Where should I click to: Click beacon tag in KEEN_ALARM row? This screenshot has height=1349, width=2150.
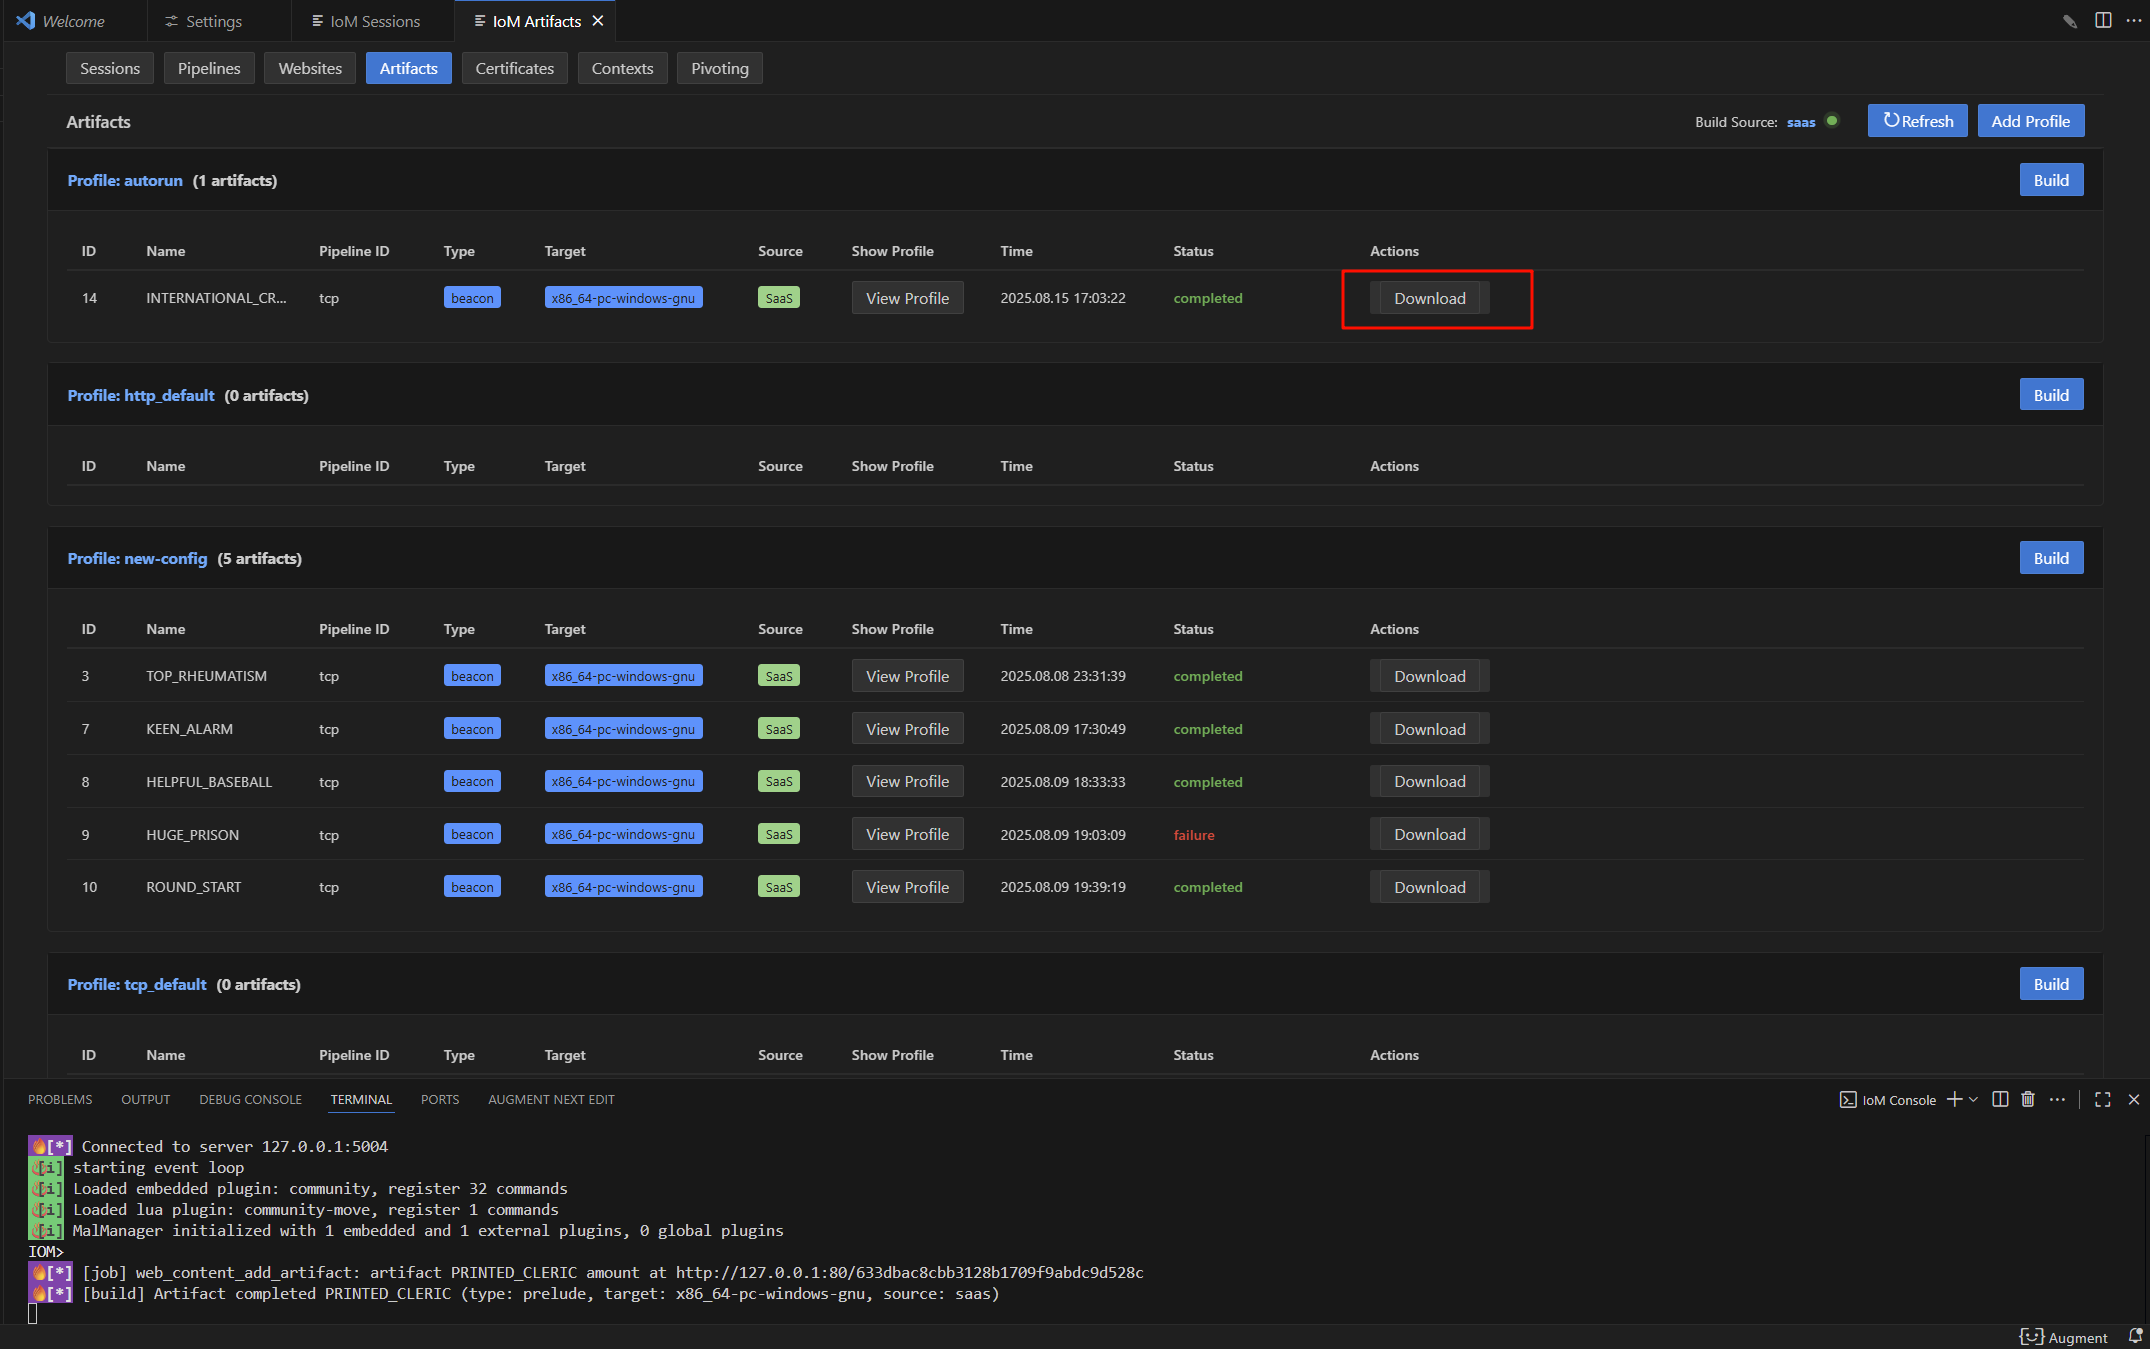pos(472,729)
